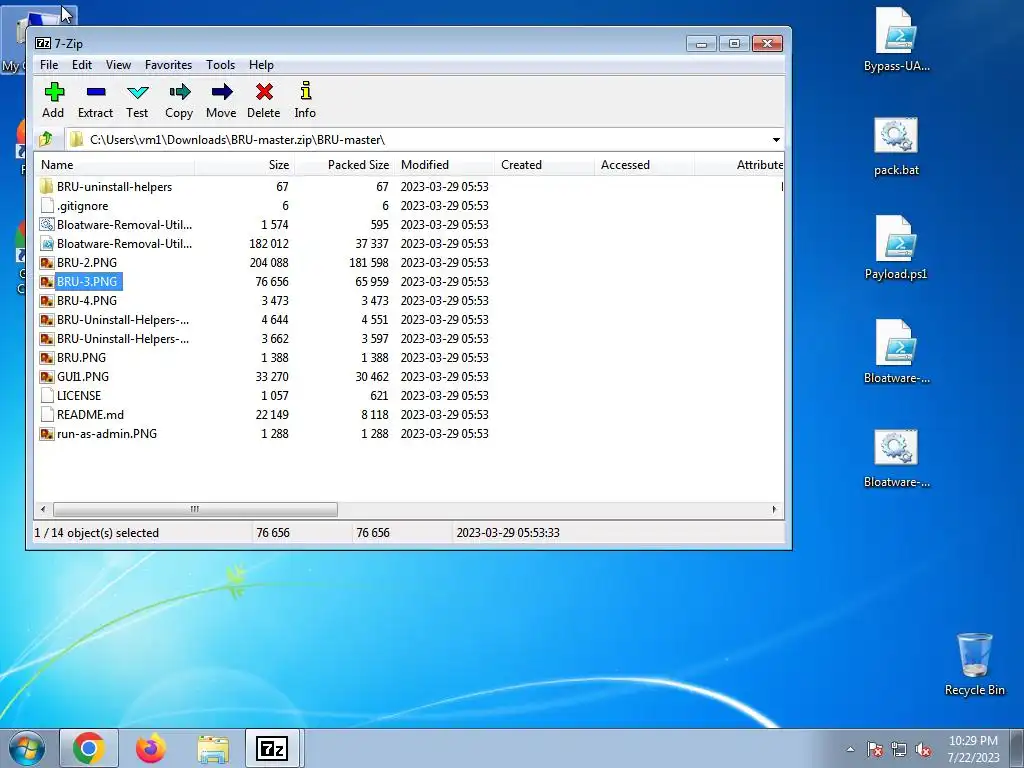Select the lower Bloatware desktop gear icon

pyautogui.click(x=896, y=447)
